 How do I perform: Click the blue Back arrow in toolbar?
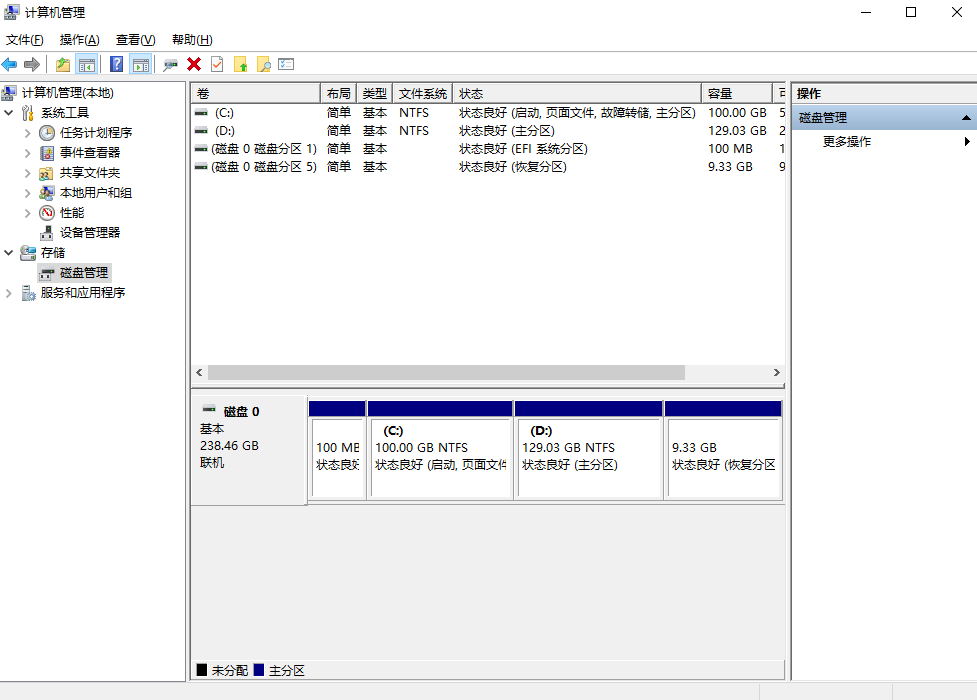(10, 64)
